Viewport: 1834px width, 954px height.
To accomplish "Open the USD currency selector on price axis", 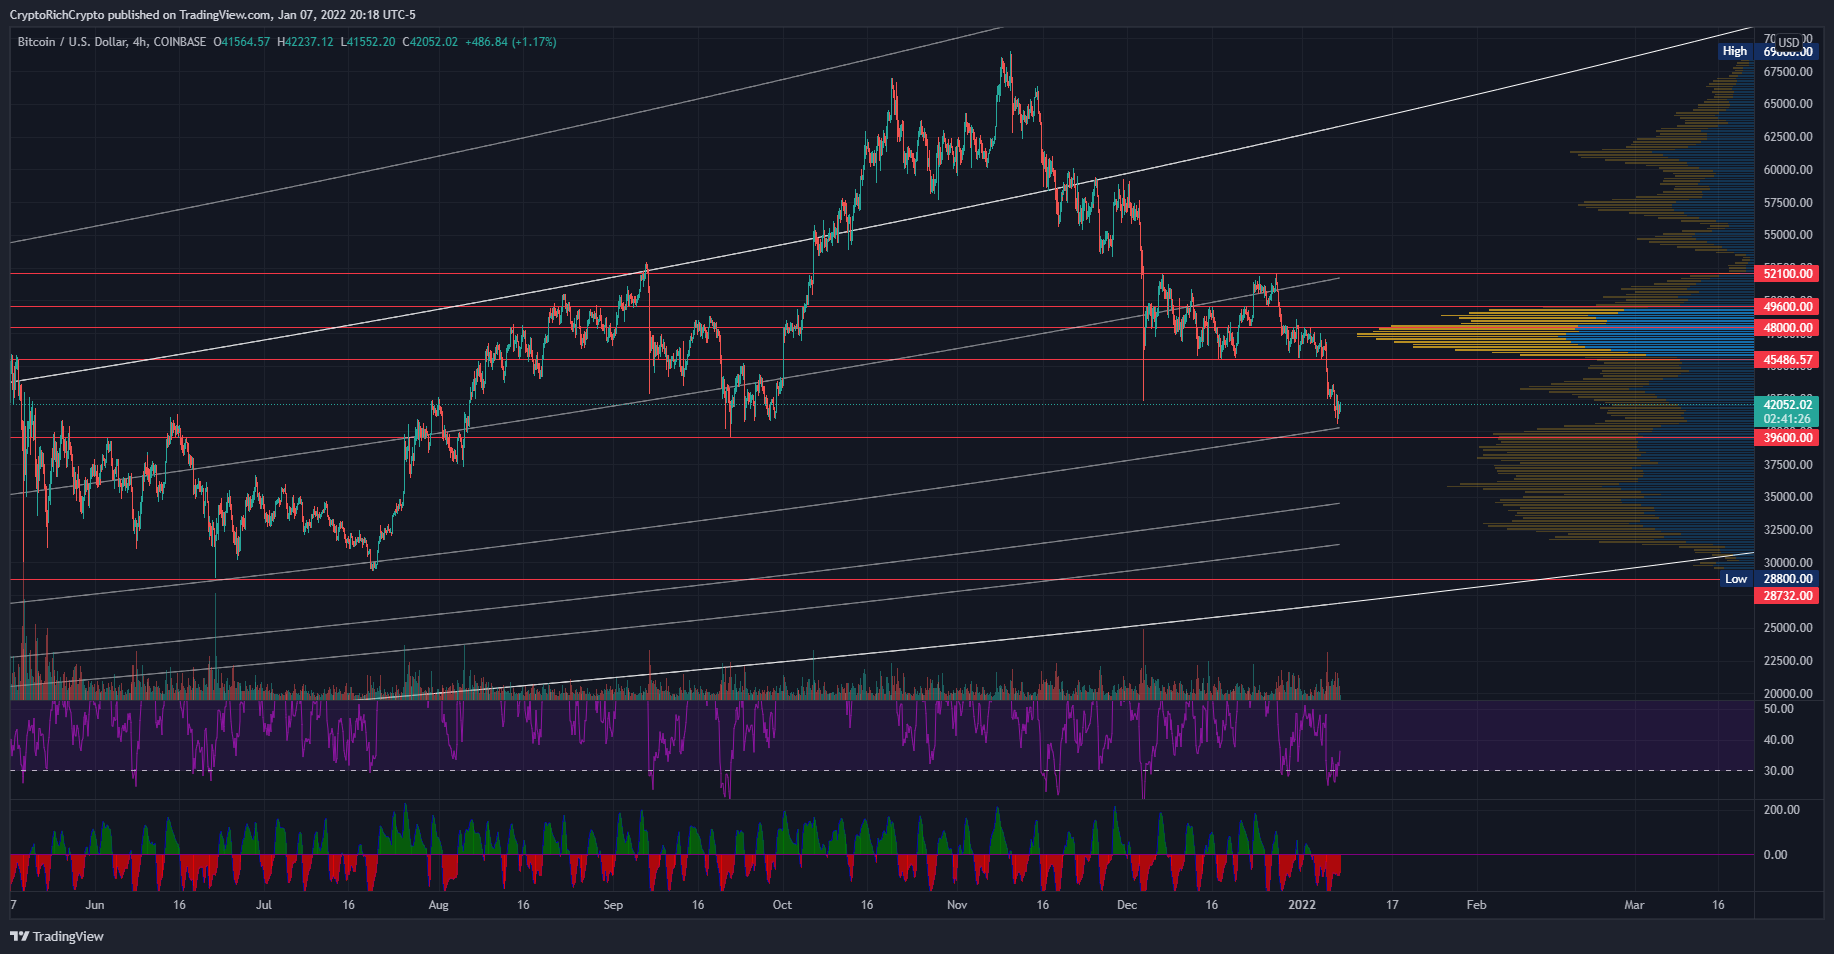I will [1789, 42].
